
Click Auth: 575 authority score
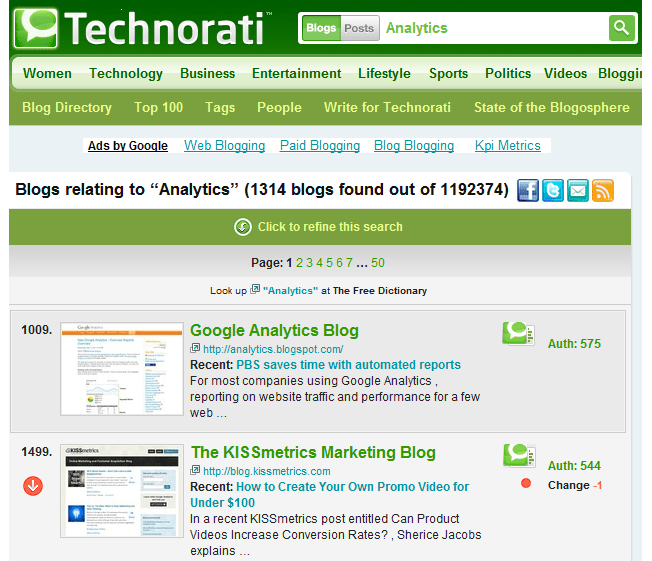(x=574, y=344)
